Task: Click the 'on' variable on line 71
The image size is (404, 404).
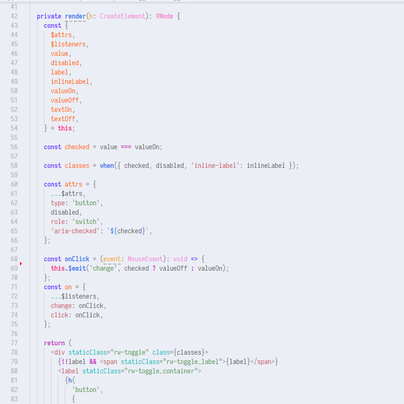Action: point(68,287)
